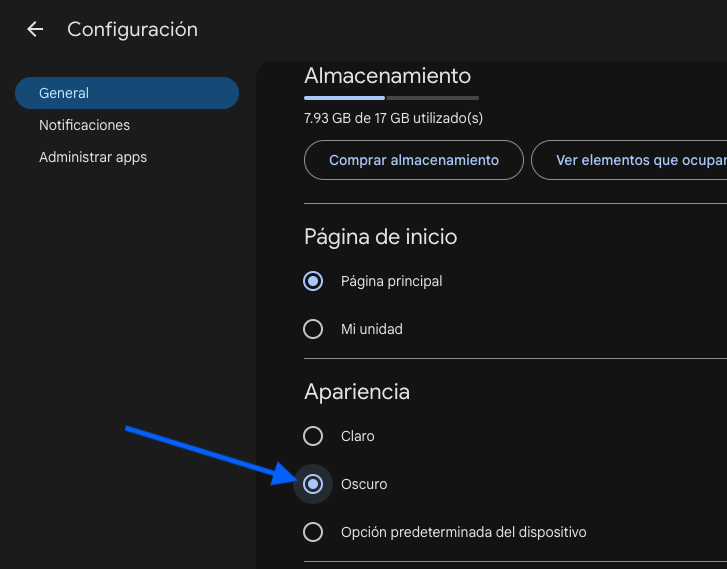Click the 7.93 GB de 17 GB text
Viewport: 727px width, 569px height.
point(393,118)
